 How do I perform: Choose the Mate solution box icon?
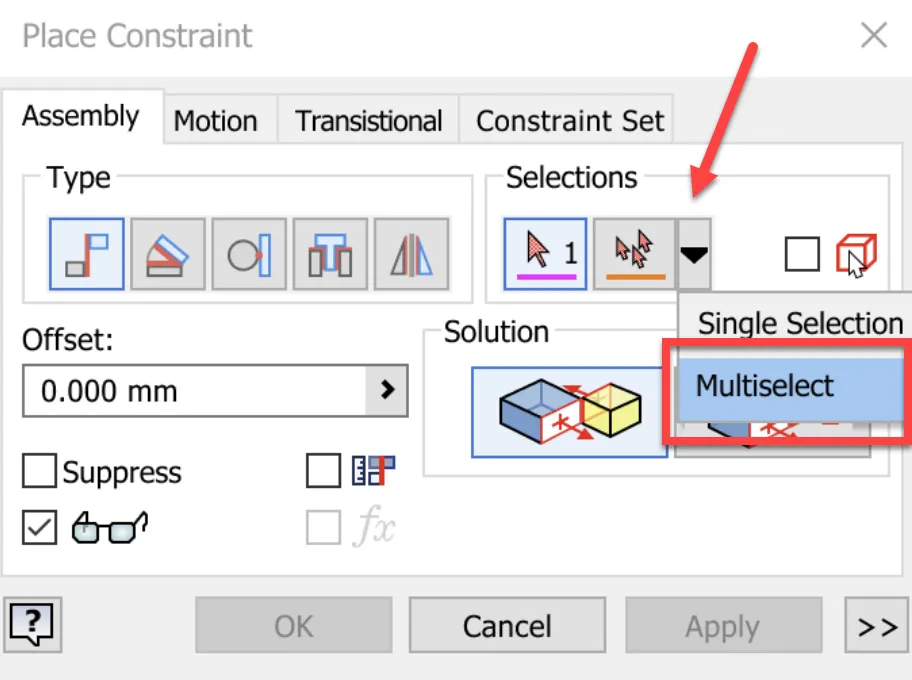pos(569,412)
